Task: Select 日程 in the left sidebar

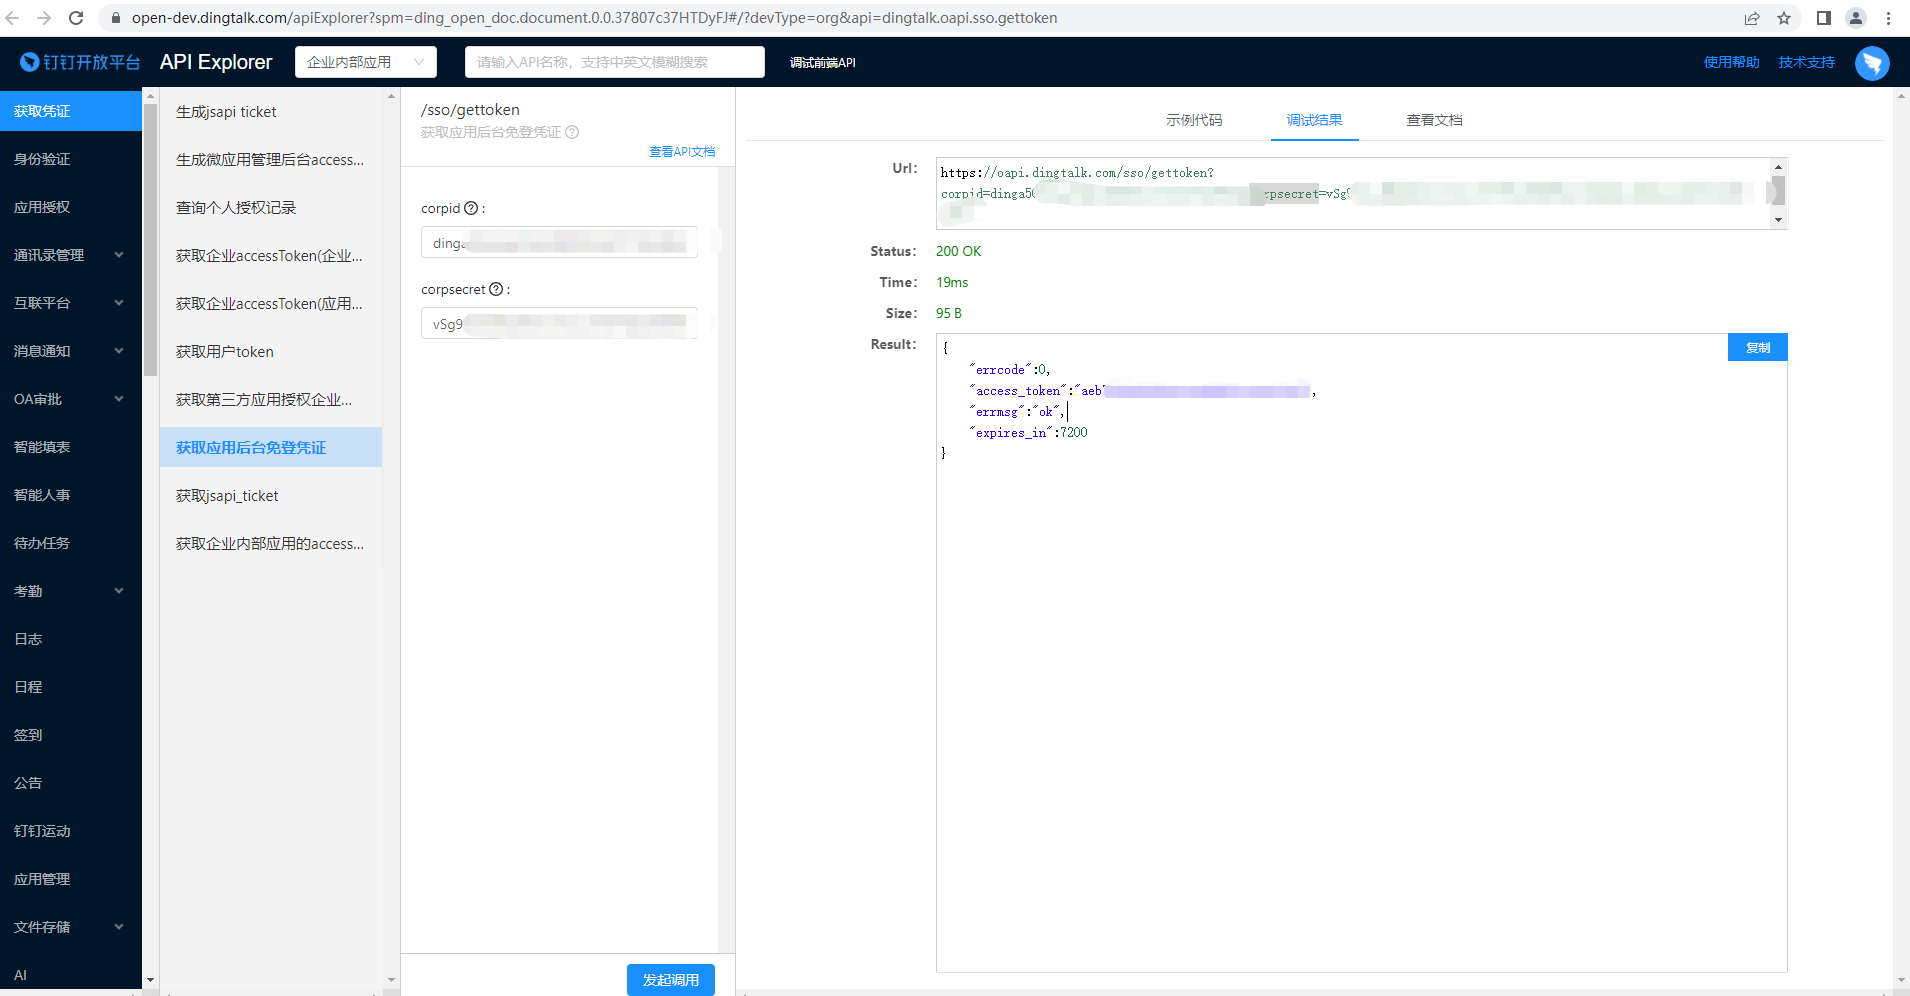Action: (70, 687)
